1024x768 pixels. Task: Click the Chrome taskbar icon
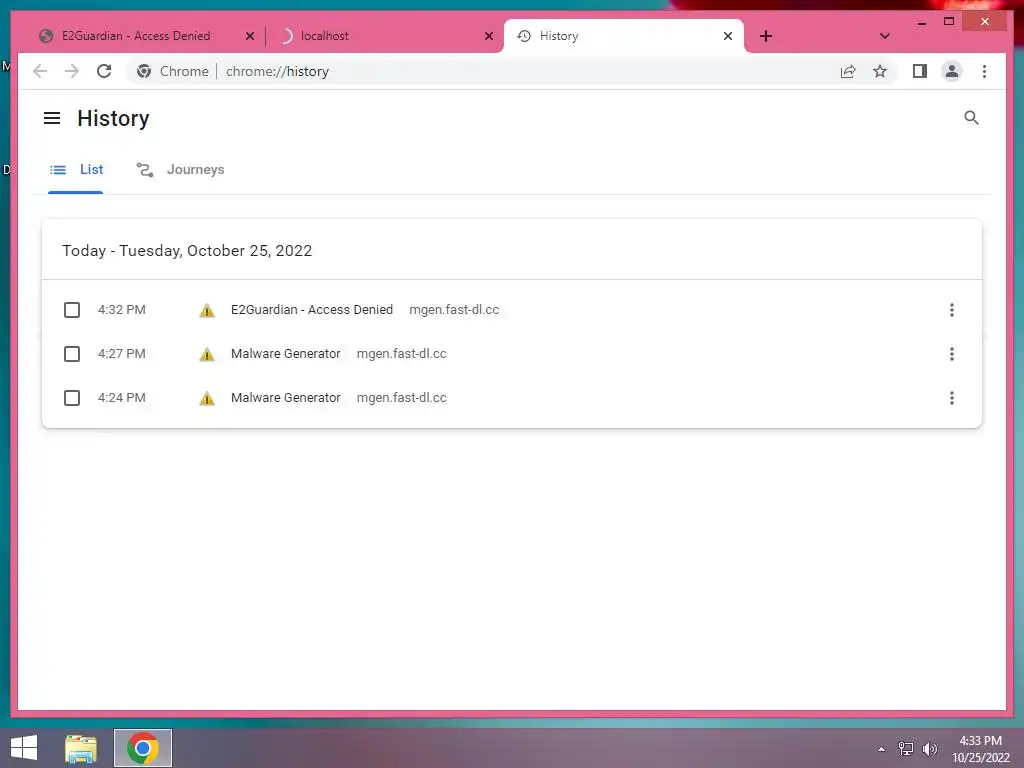coord(142,748)
